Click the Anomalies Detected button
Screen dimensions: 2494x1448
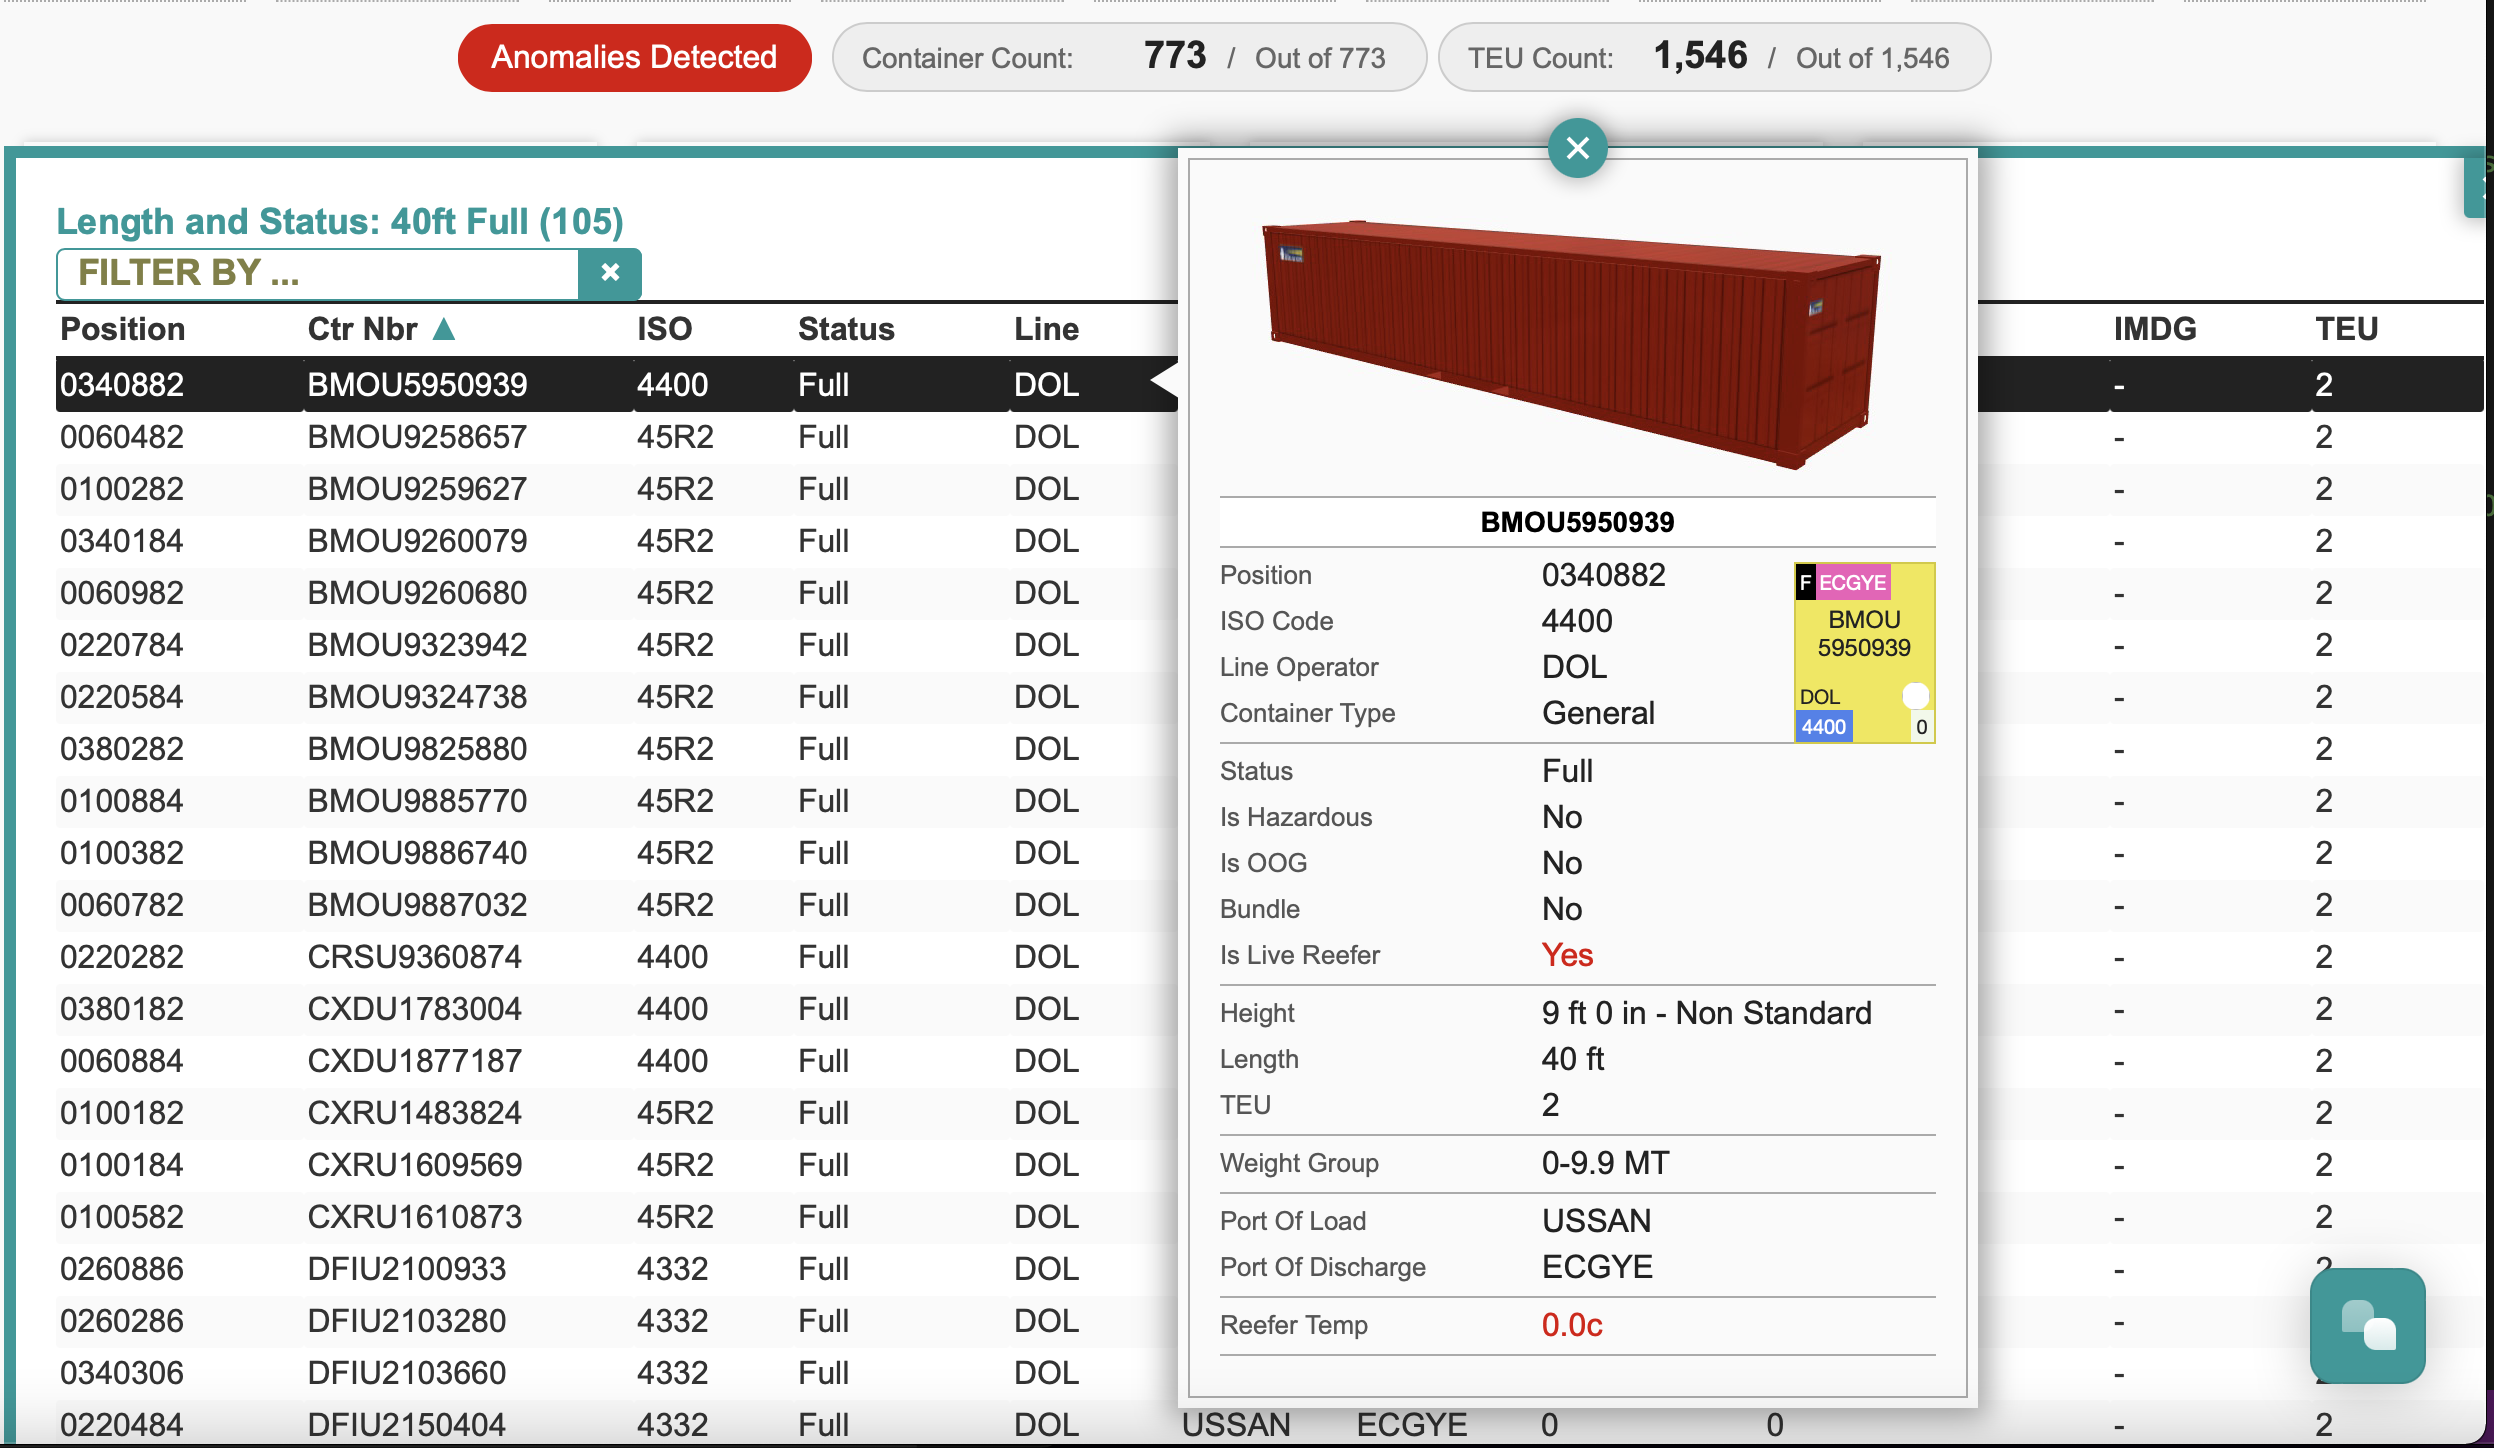point(634,58)
